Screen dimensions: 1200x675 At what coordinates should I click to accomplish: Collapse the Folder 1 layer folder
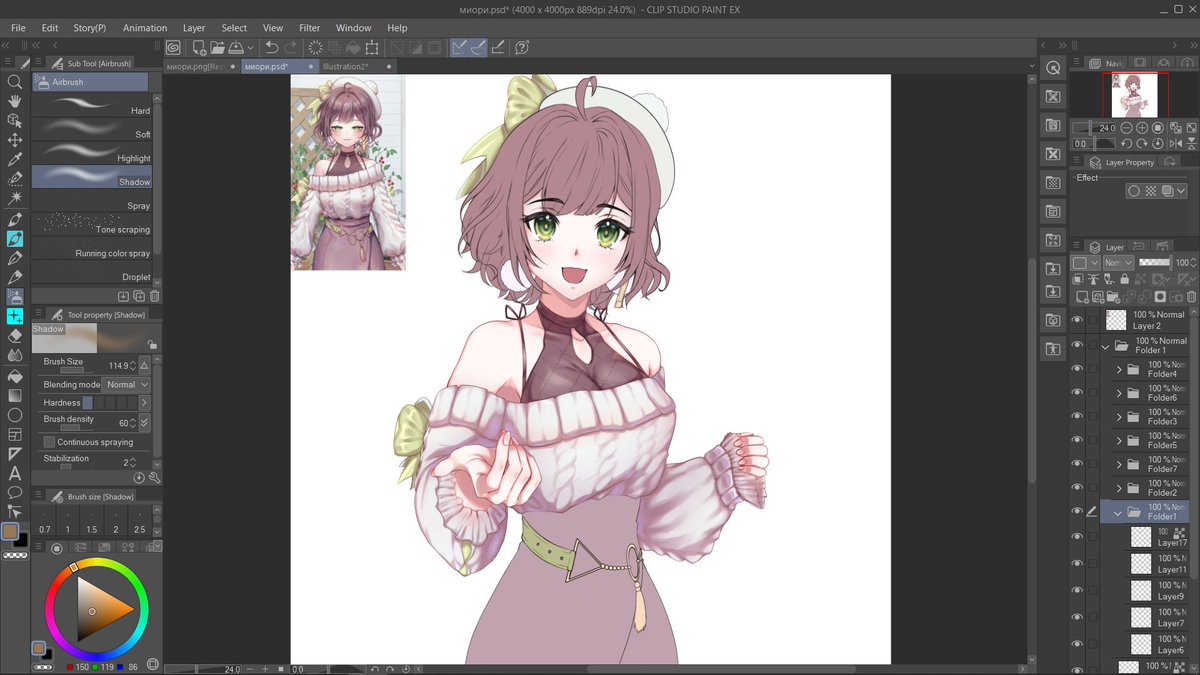click(x=1106, y=346)
